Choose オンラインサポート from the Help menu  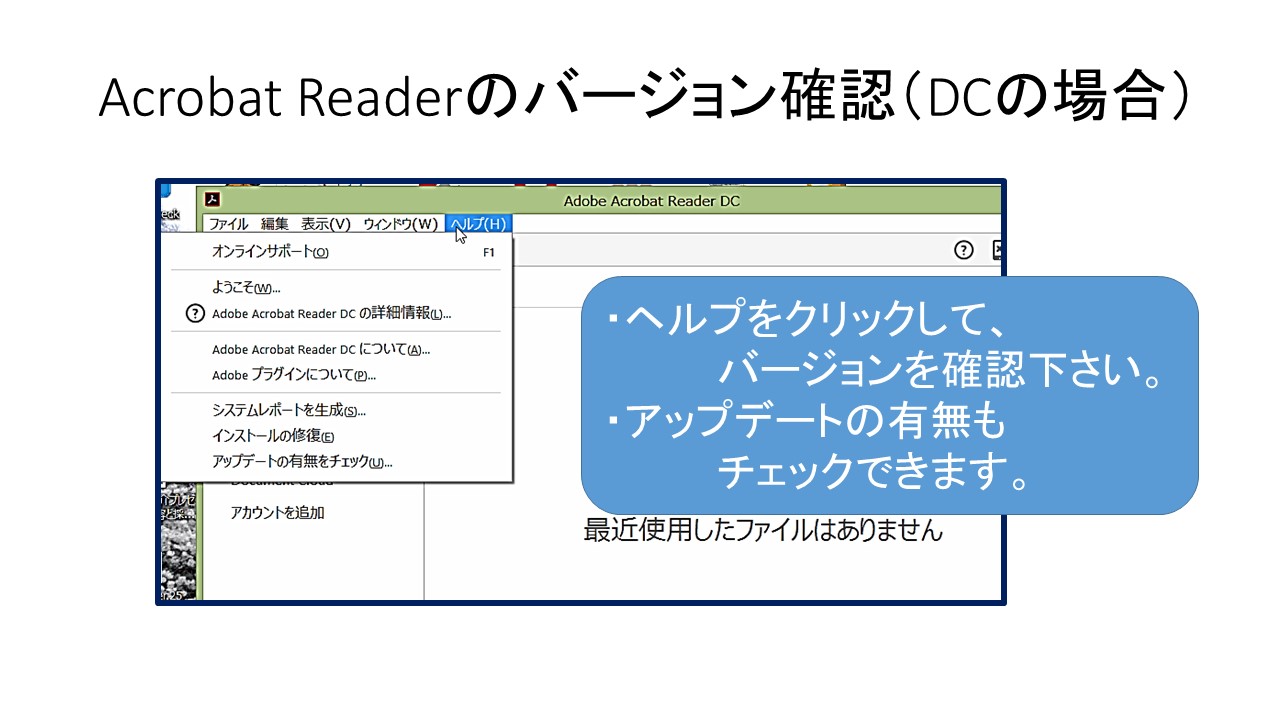(337, 252)
